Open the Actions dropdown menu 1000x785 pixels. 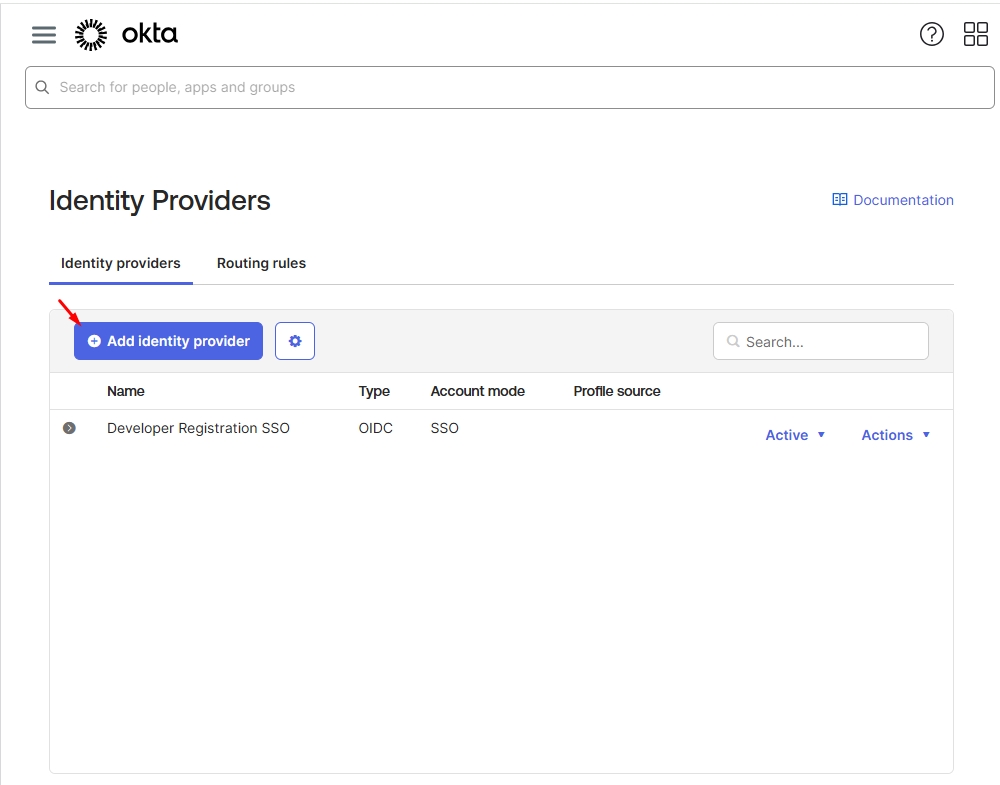895,435
